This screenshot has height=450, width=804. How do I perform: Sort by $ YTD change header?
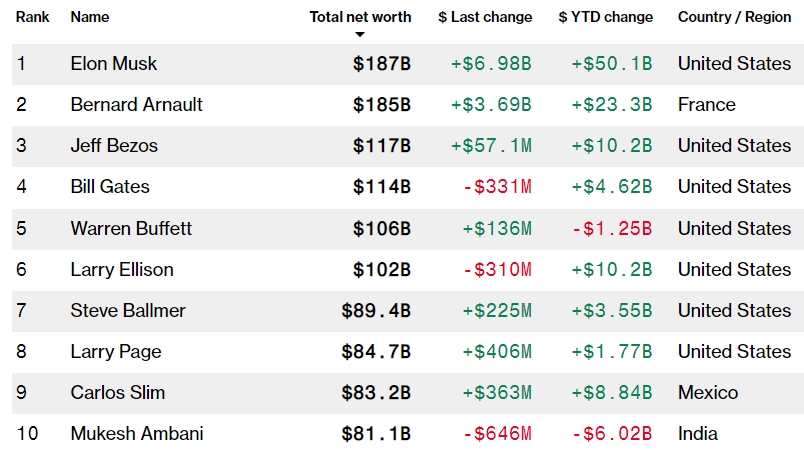pos(606,17)
